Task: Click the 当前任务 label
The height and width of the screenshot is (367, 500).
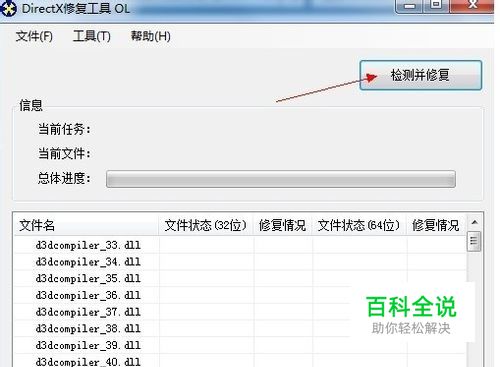Action: 64,129
